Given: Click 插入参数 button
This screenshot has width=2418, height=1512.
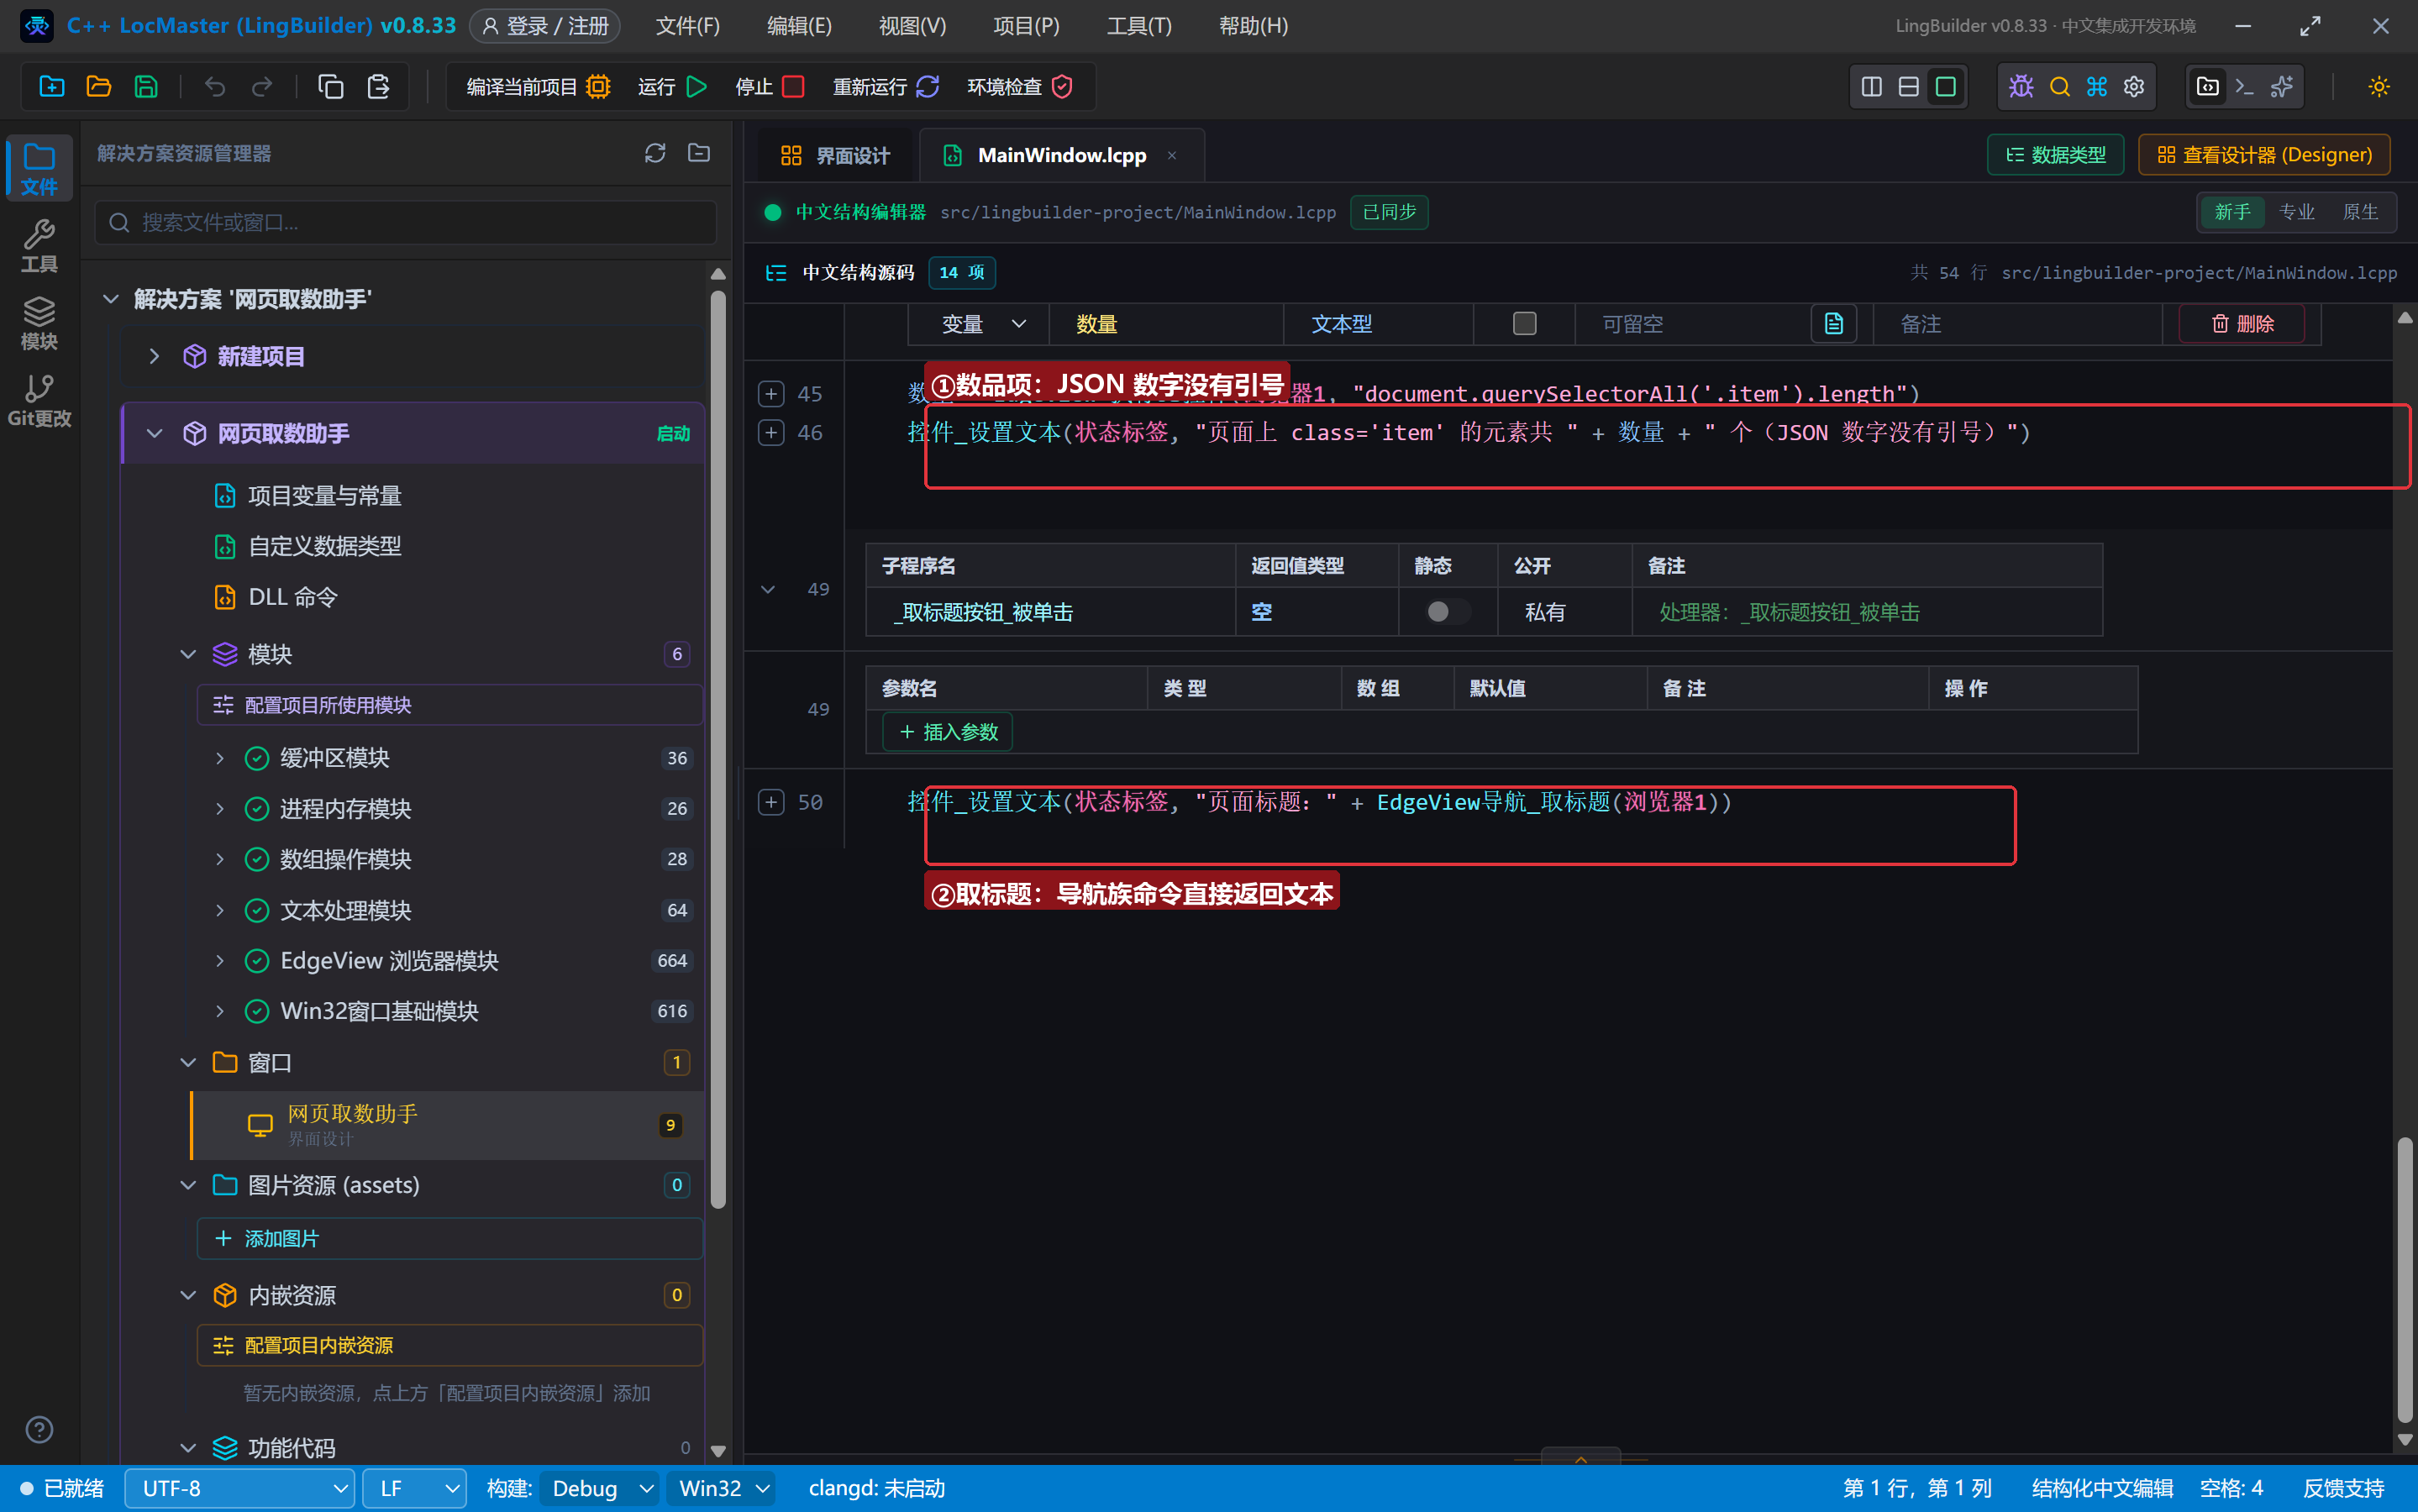Looking at the screenshot, I should 947,732.
